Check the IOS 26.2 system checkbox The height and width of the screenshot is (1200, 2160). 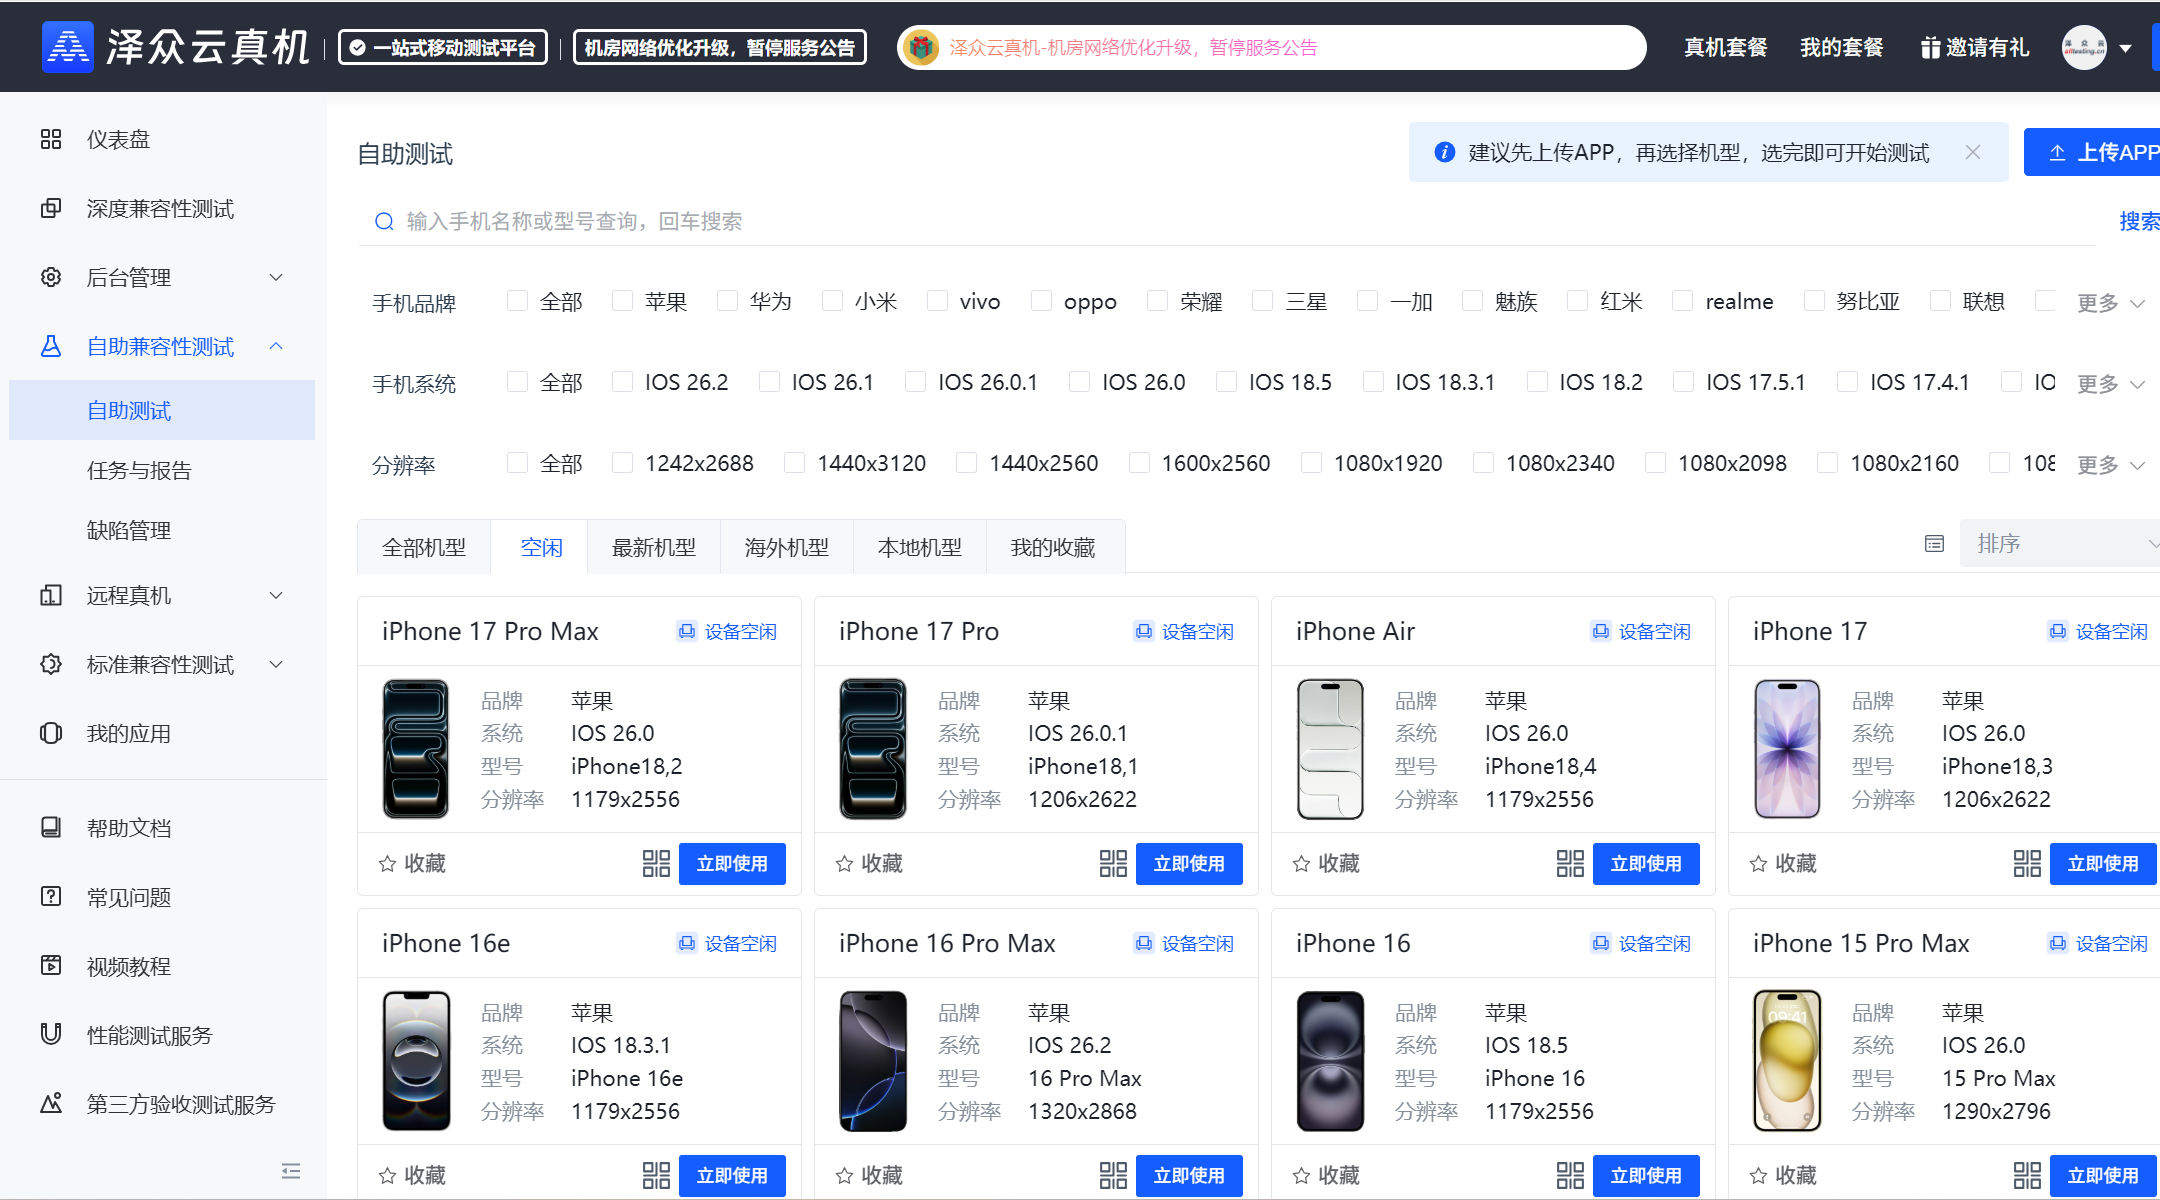[x=623, y=382]
